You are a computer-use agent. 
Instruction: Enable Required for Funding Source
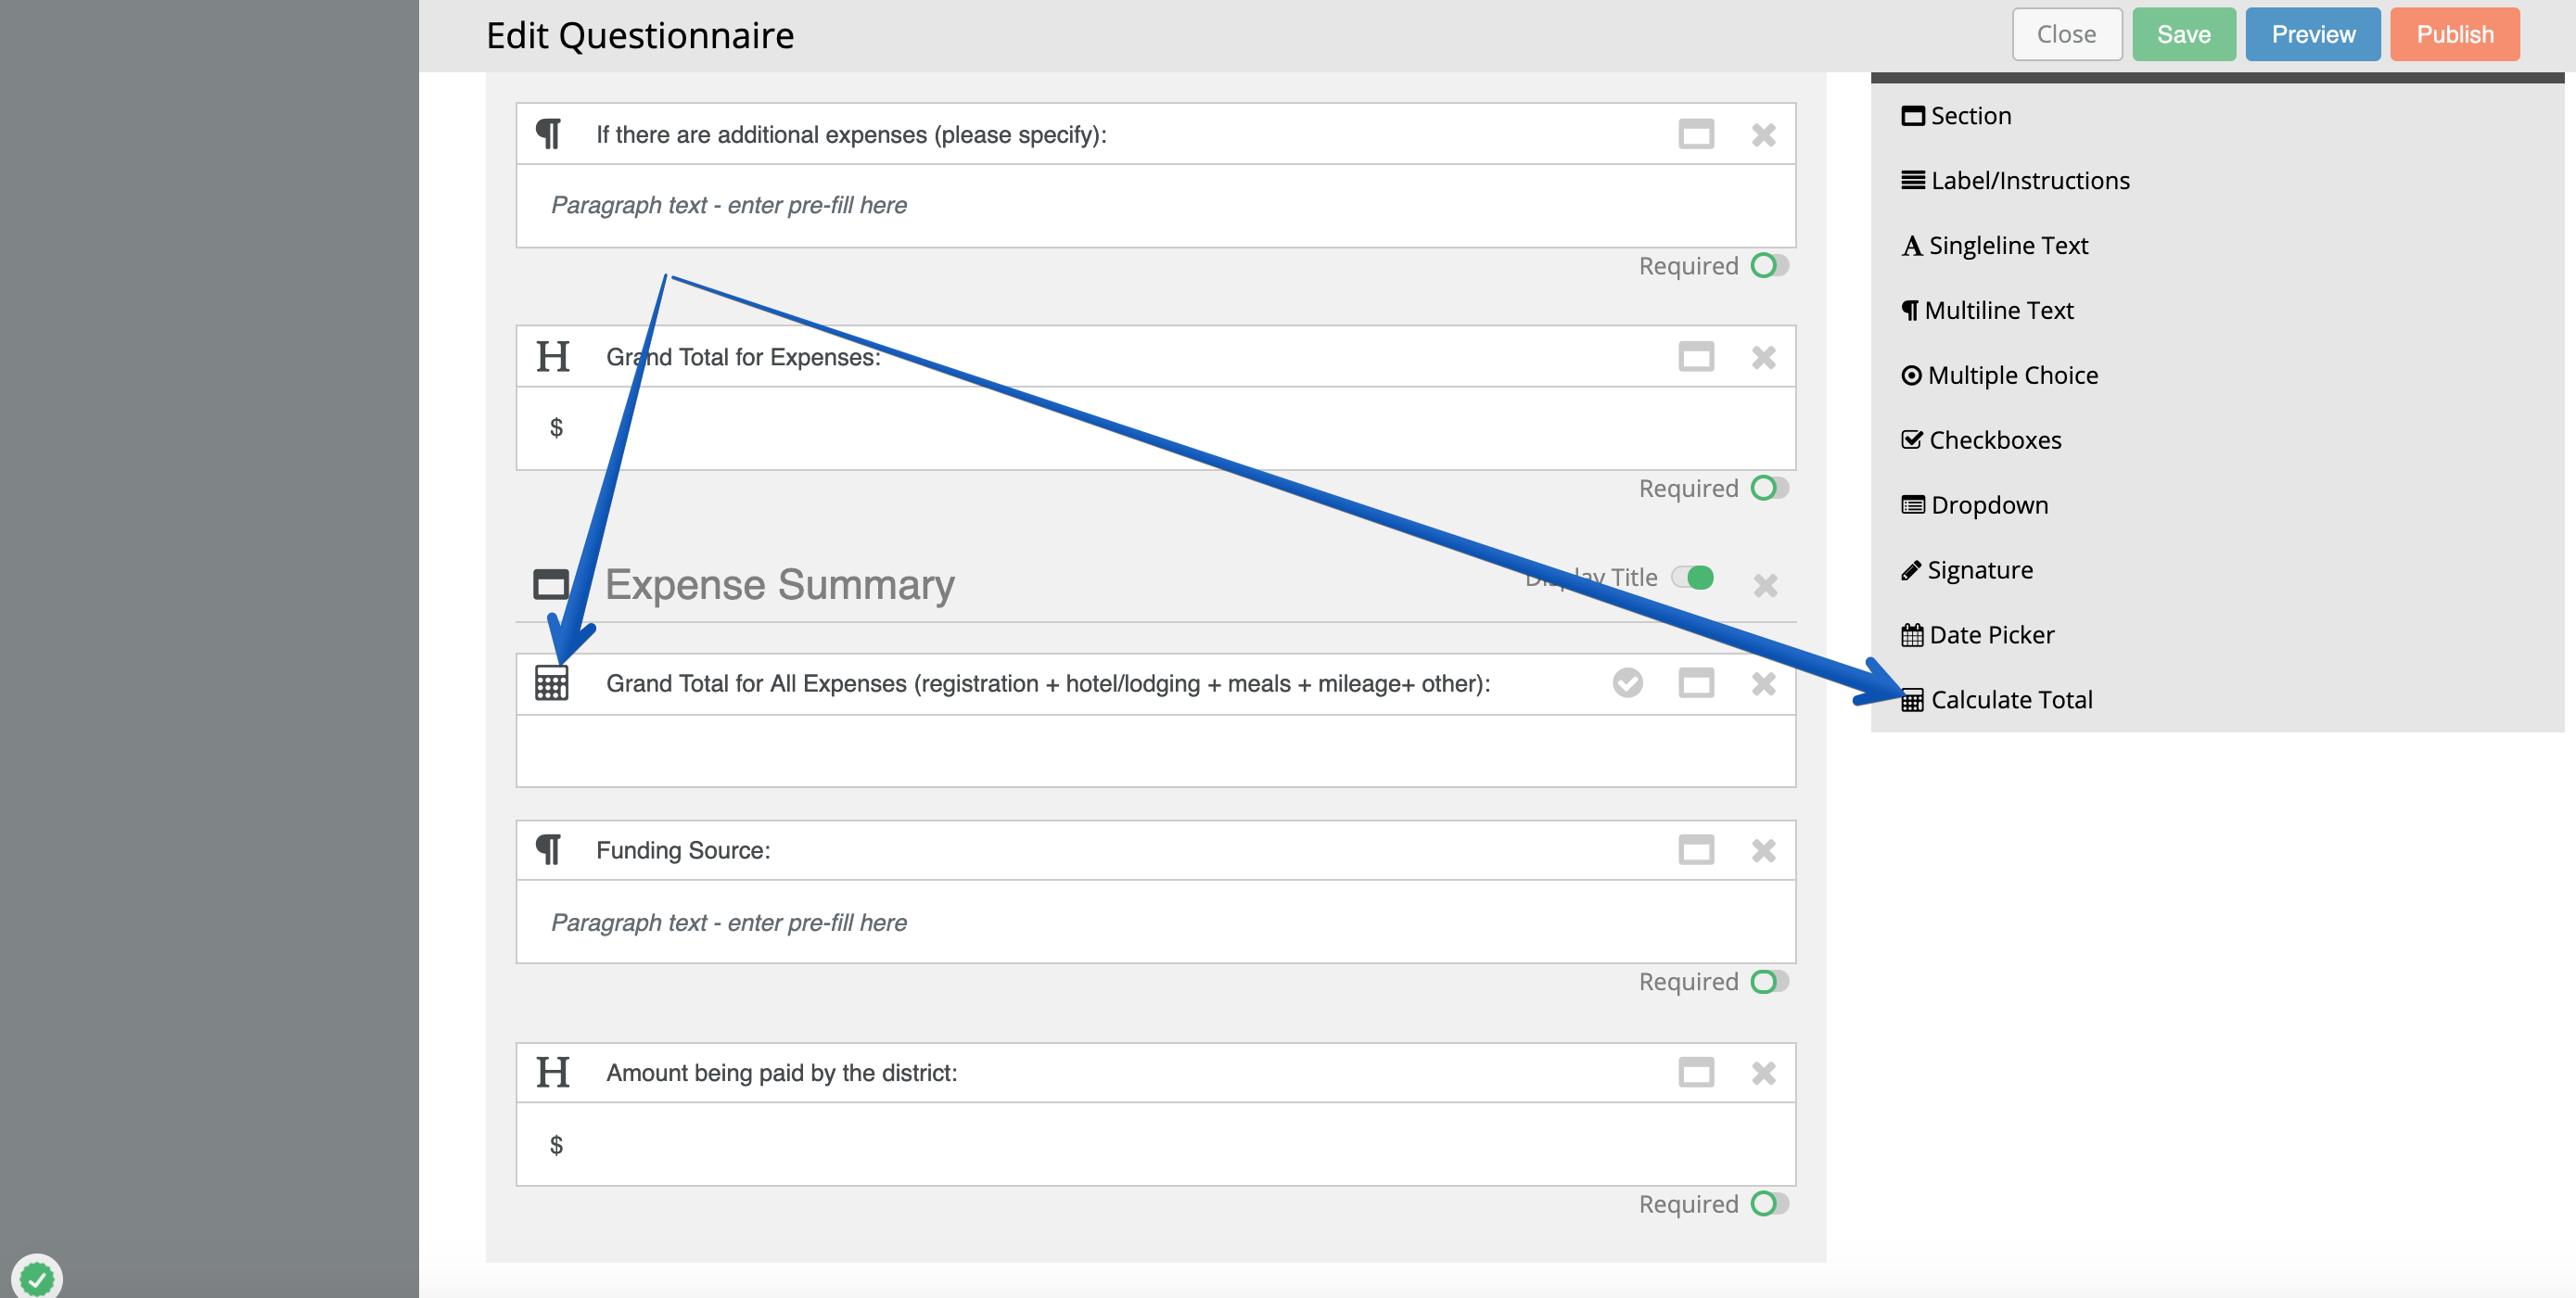[x=1768, y=981]
